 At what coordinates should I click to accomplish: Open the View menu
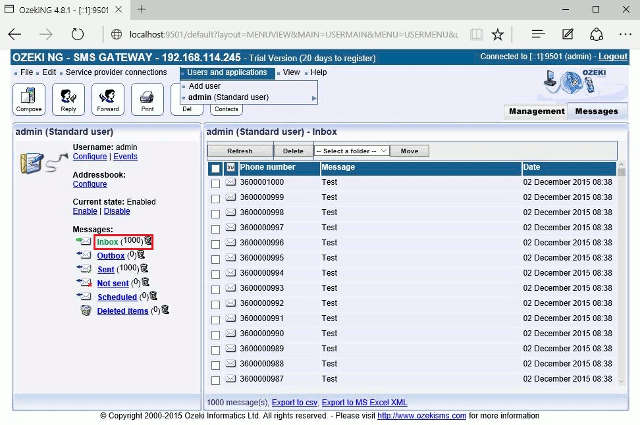(x=291, y=72)
